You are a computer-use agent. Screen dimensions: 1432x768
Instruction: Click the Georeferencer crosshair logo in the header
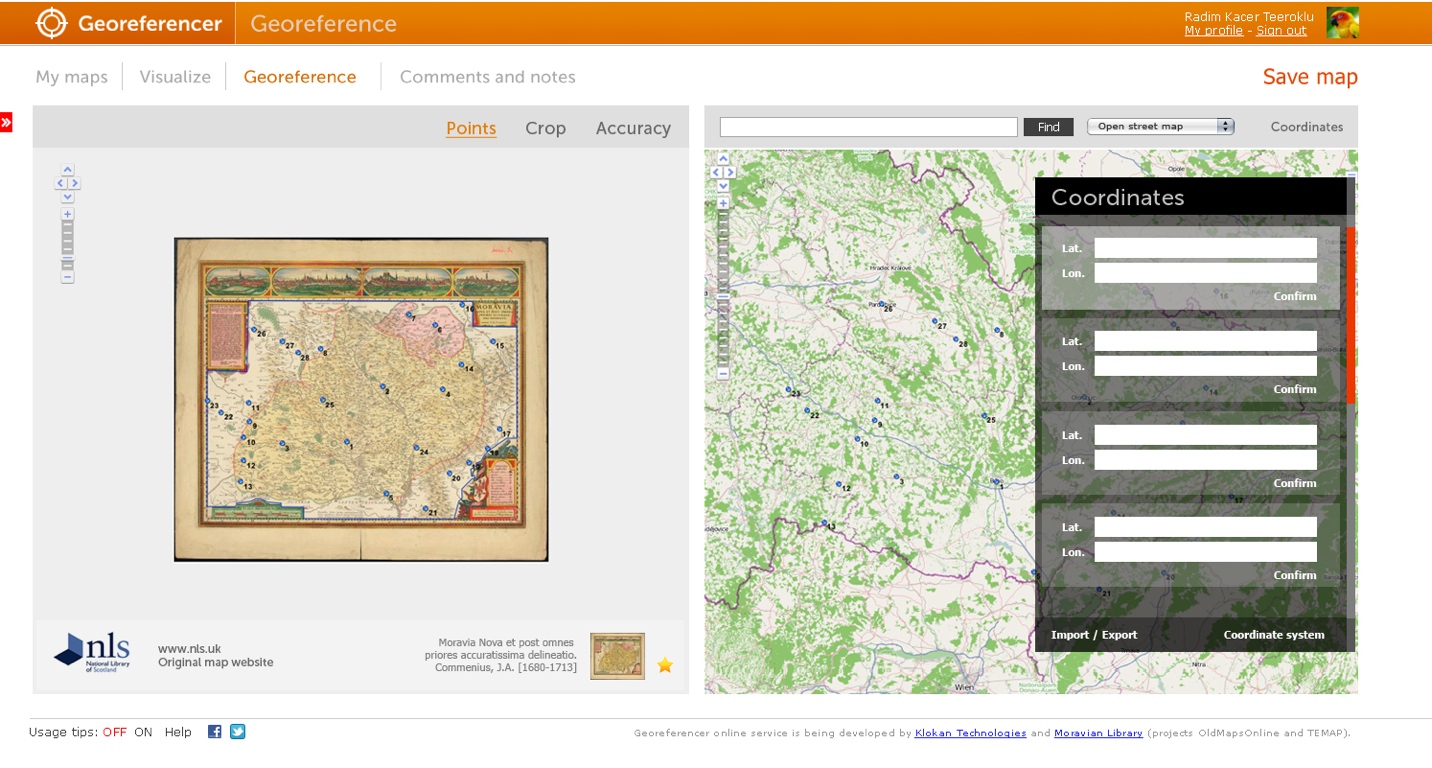[51, 23]
